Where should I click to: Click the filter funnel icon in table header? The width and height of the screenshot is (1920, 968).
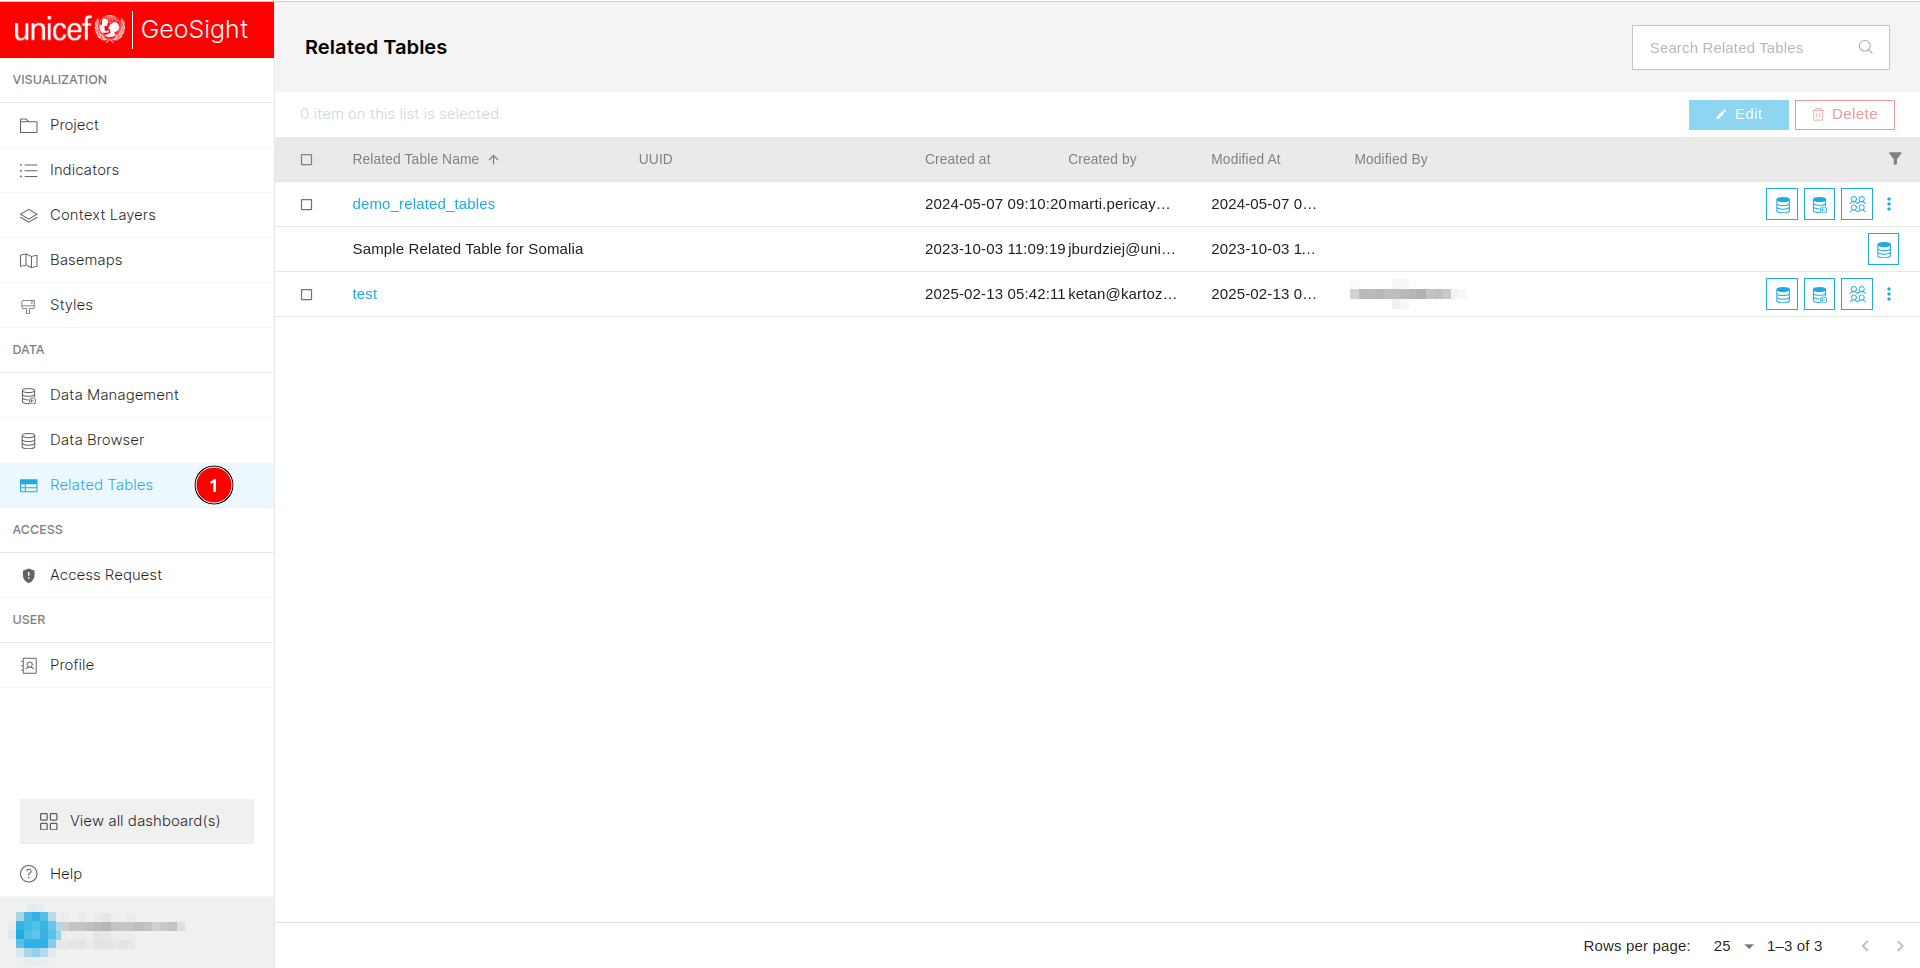click(1895, 159)
